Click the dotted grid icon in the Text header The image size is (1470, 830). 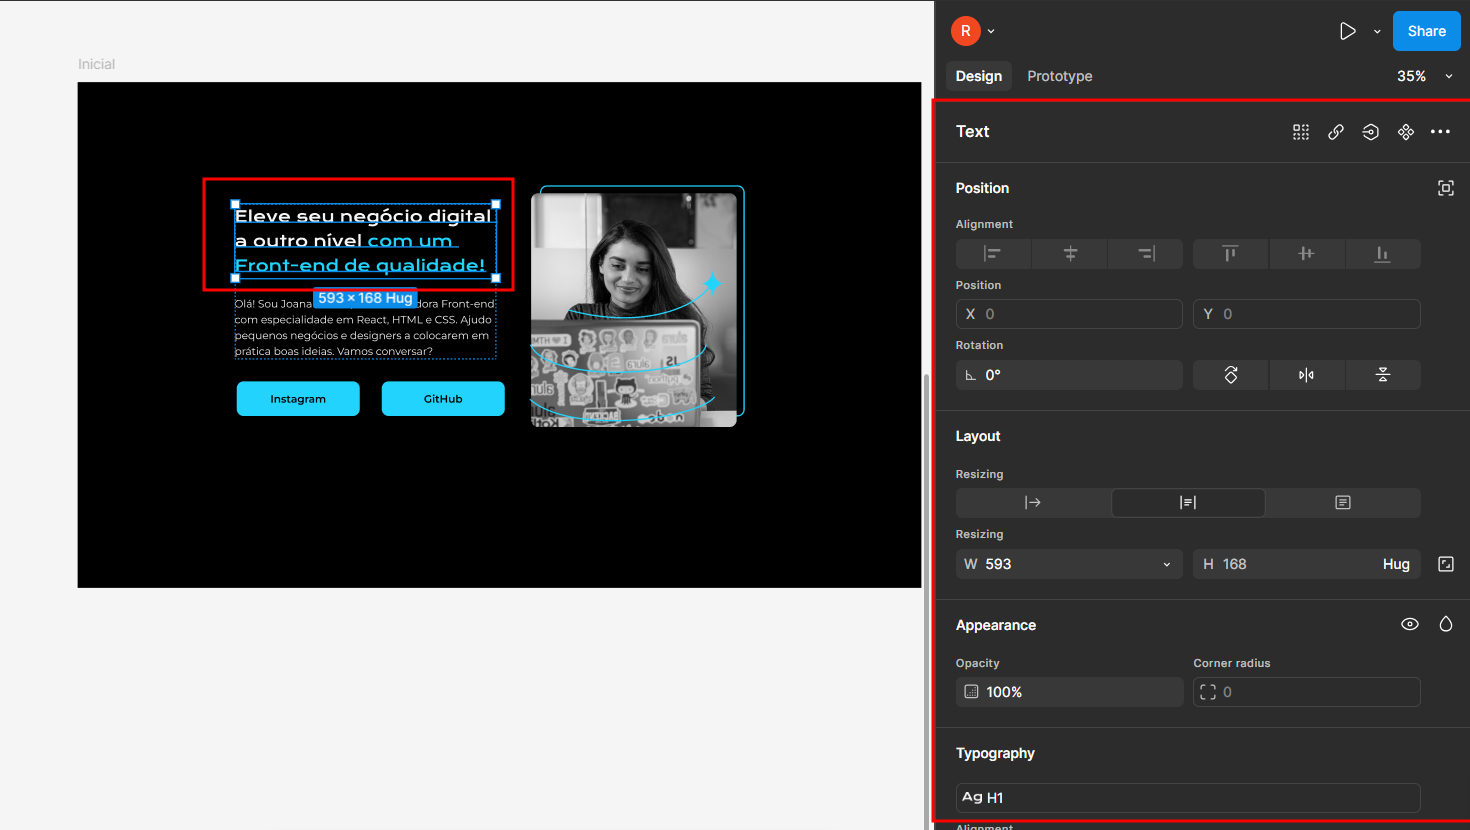tap(1300, 132)
